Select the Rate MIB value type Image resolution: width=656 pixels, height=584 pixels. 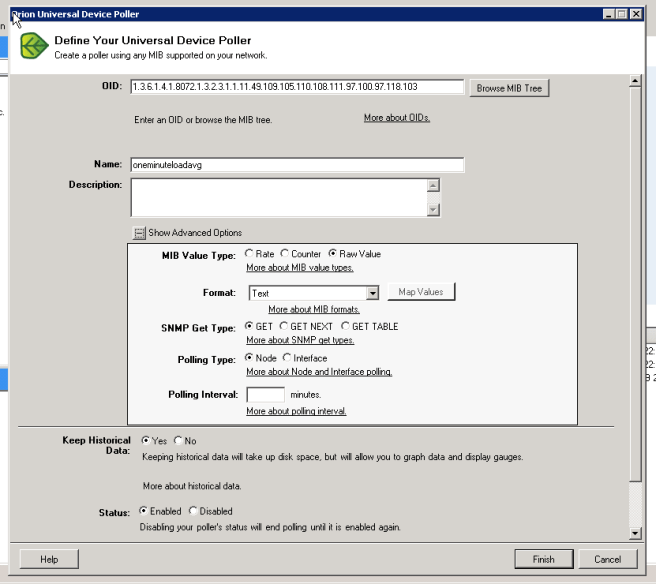click(x=249, y=254)
